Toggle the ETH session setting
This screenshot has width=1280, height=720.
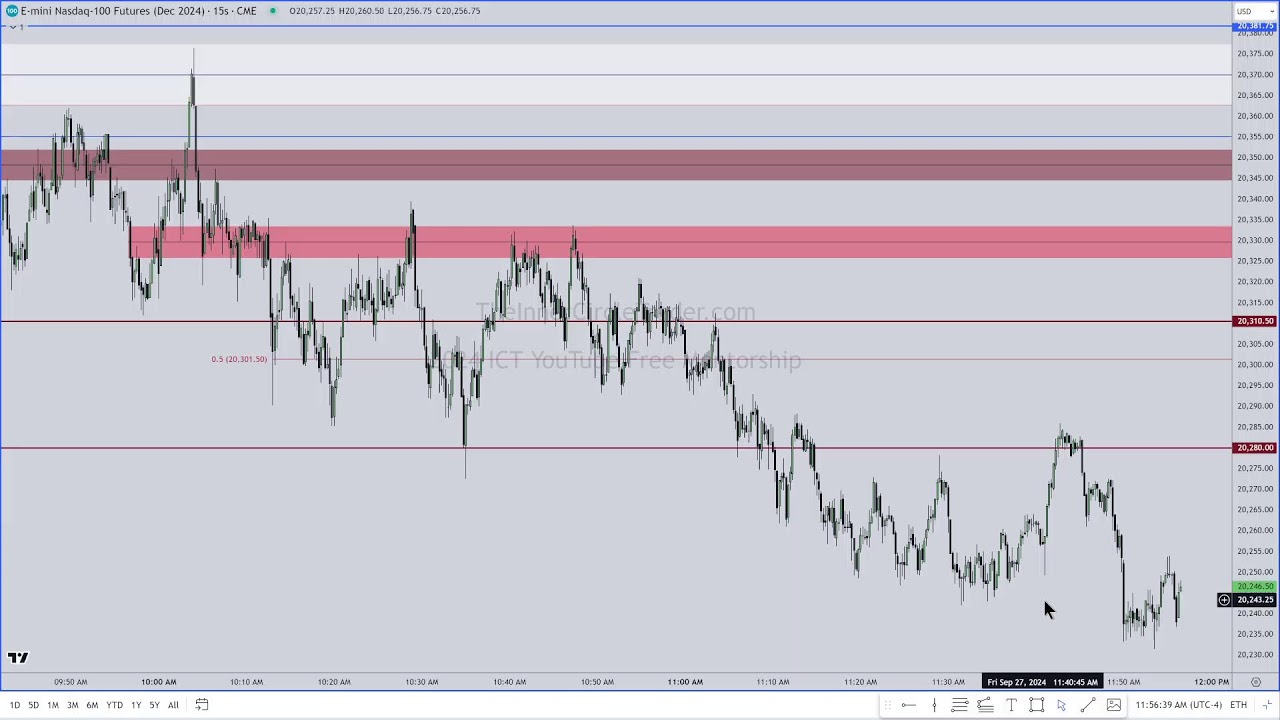pyautogui.click(x=1238, y=705)
